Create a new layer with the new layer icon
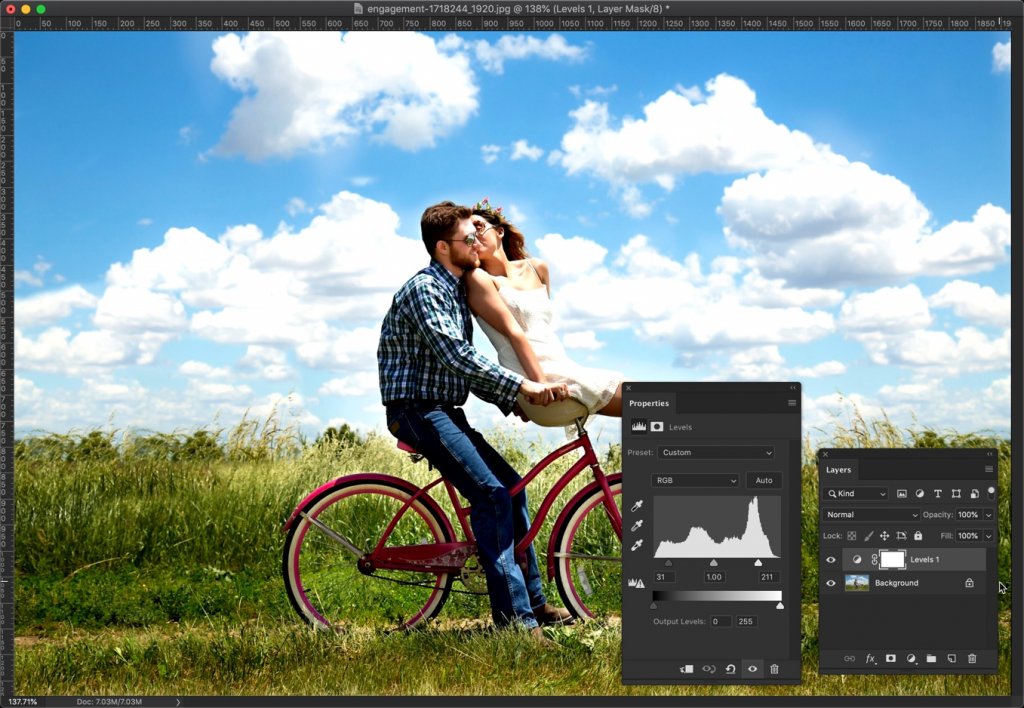 952,659
